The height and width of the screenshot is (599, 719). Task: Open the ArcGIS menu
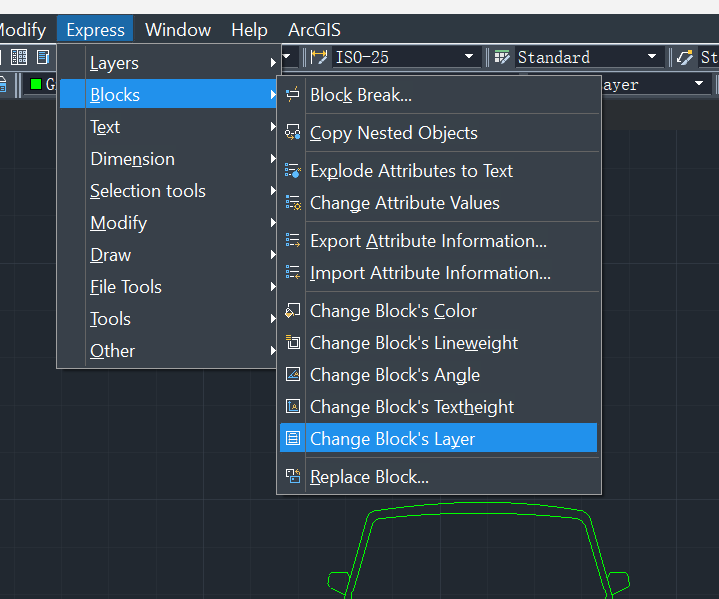tap(314, 30)
